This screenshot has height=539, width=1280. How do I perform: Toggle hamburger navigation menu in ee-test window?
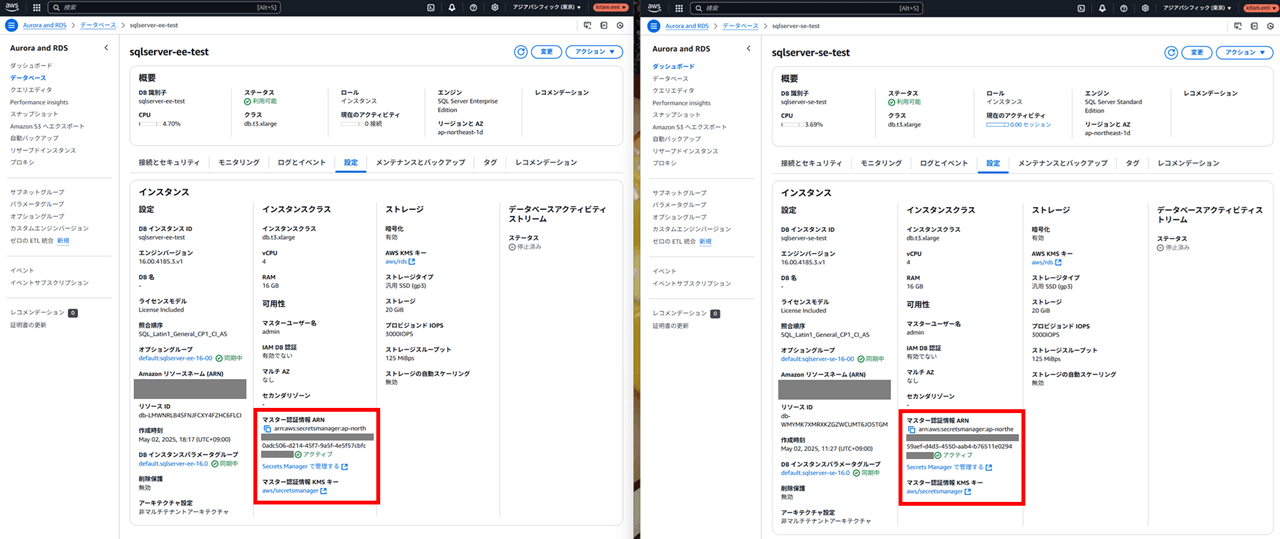[x=11, y=24]
